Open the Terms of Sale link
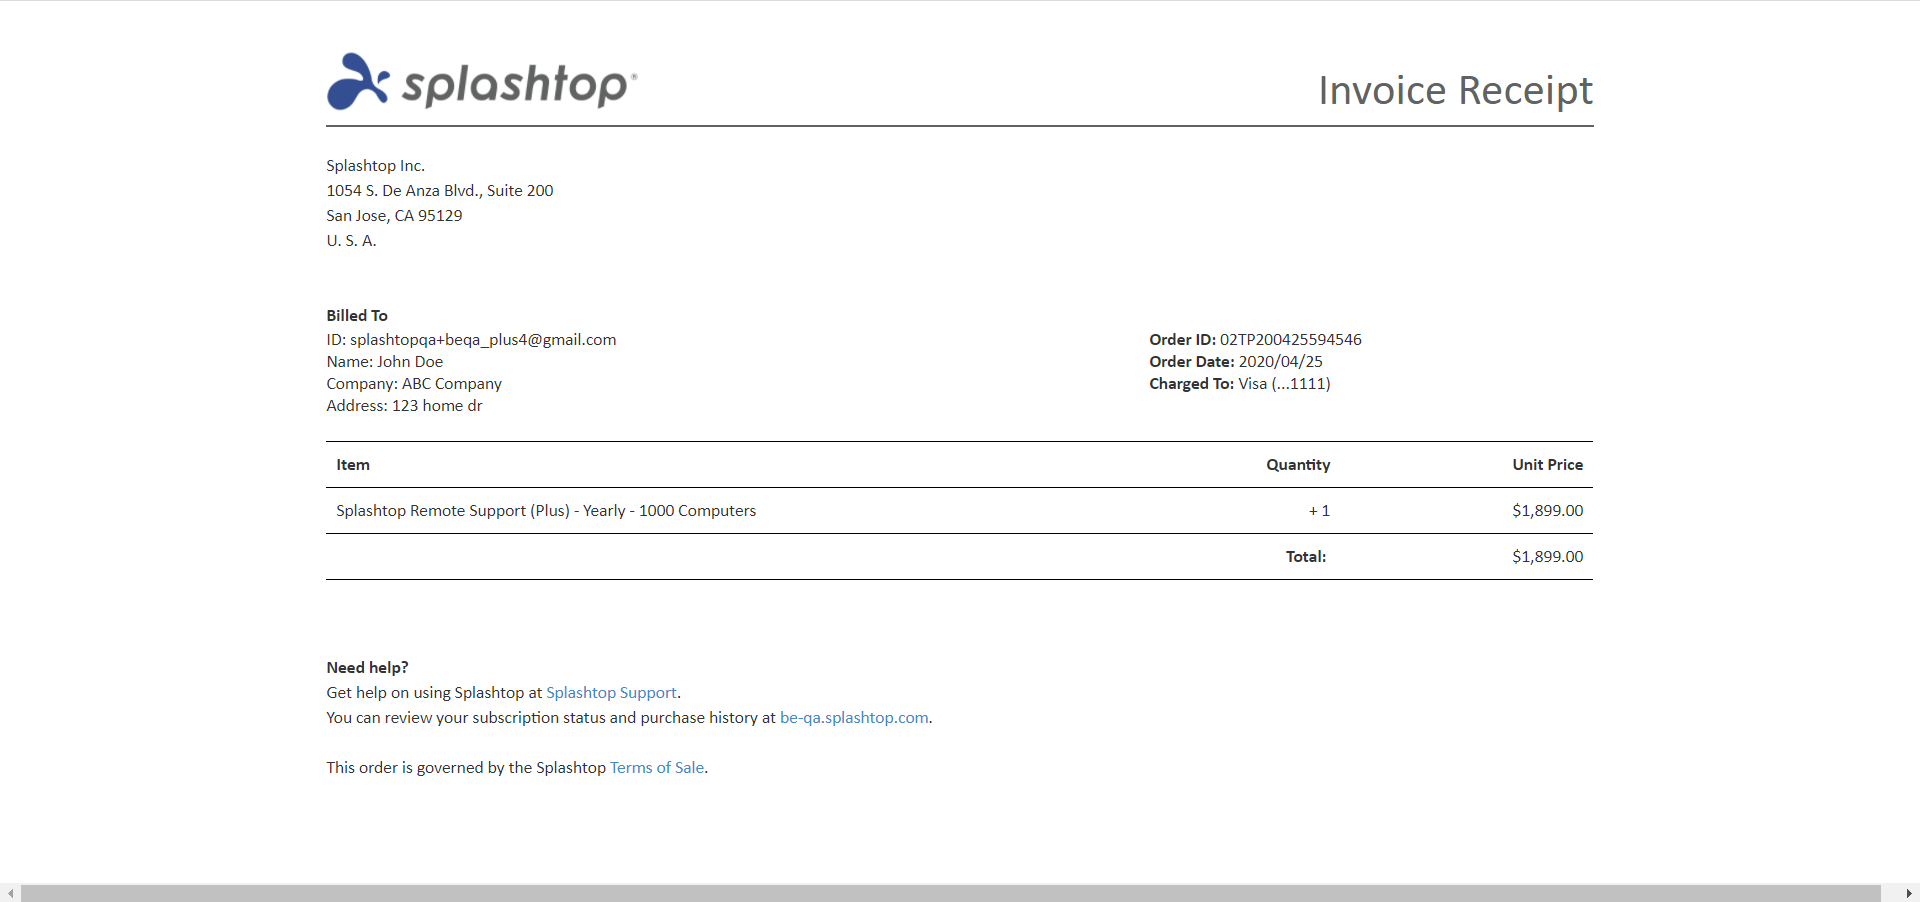Image resolution: width=1920 pixels, height=902 pixels. (657, 767)
